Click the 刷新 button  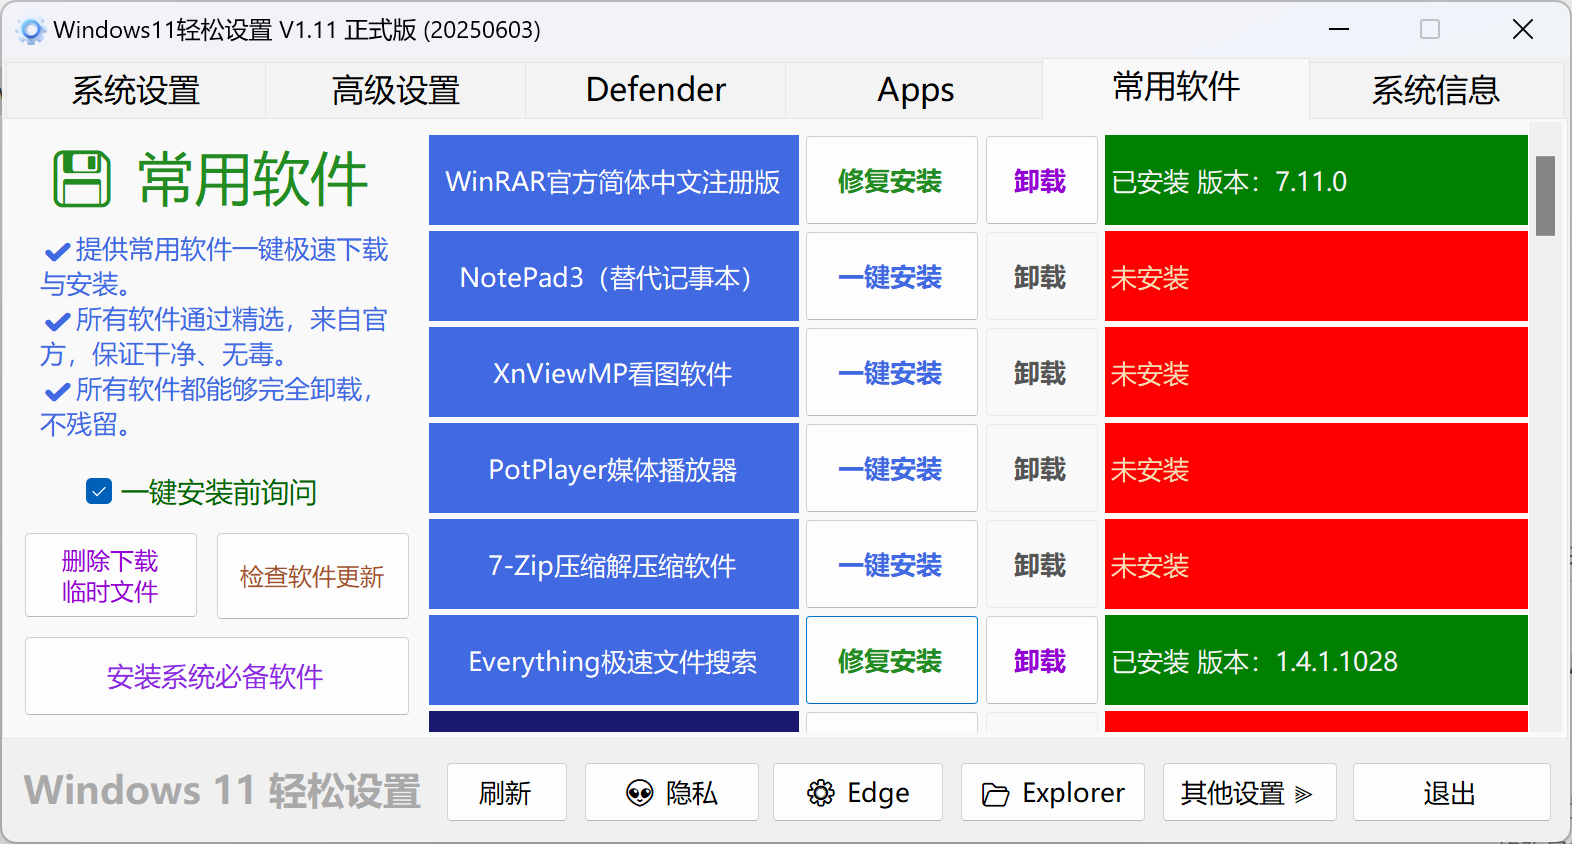(506, 792)
